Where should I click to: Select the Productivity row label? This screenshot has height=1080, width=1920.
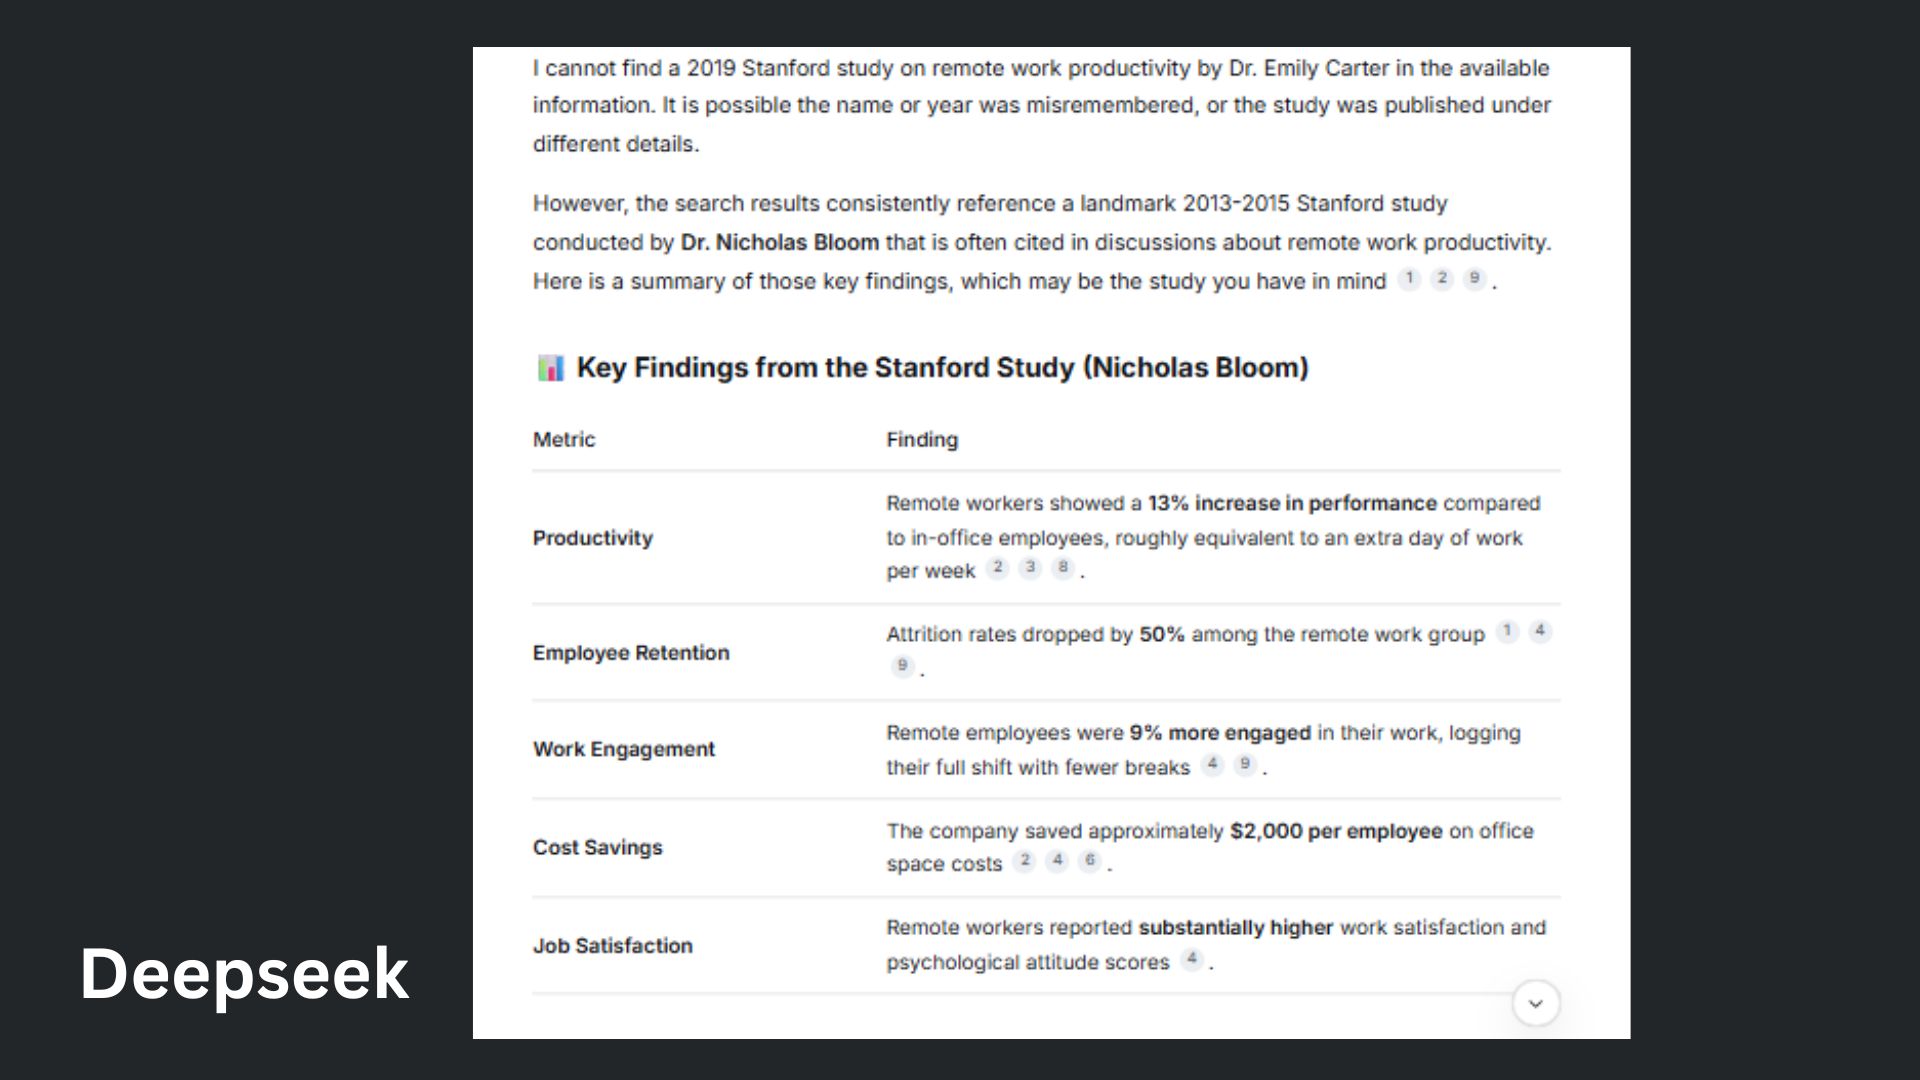pyautogui.click(x=592, y=538)
